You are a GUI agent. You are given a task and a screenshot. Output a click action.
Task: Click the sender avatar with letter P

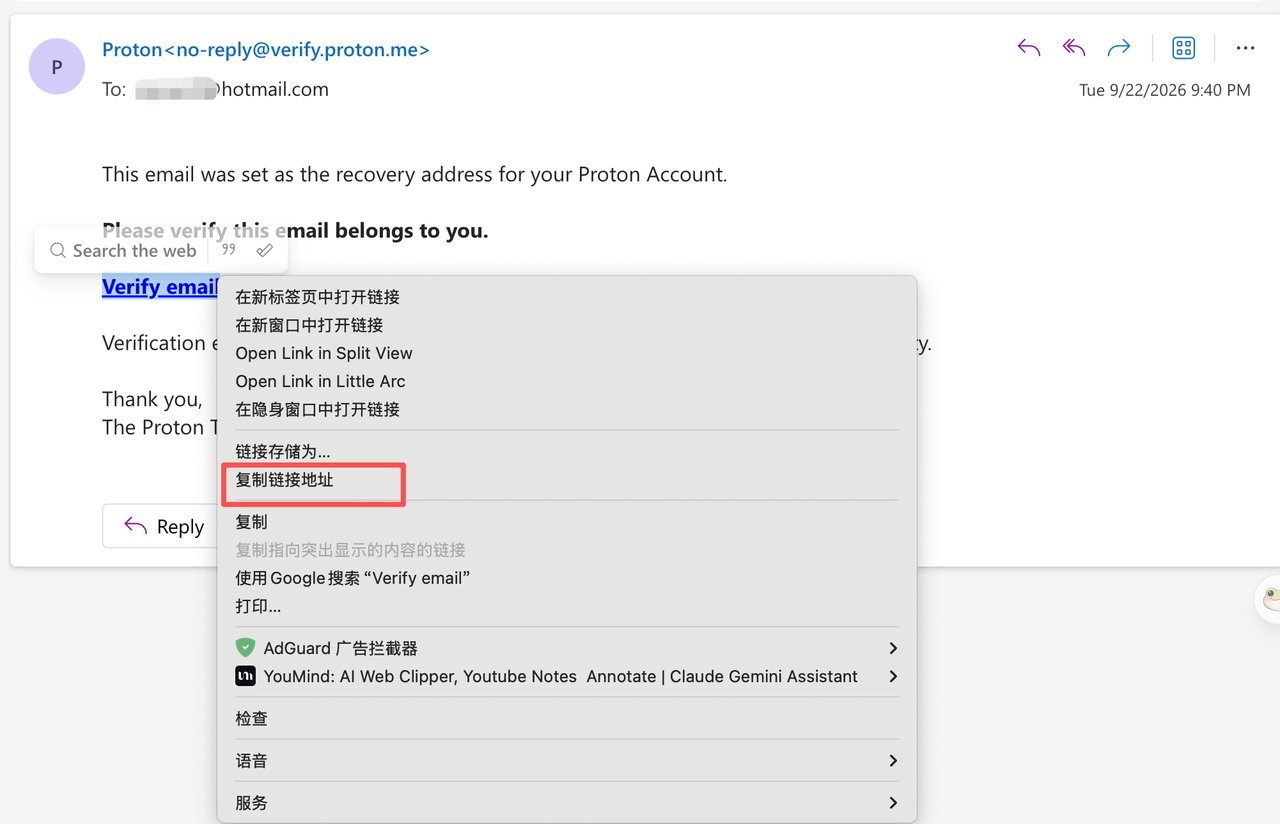click(57, 67)
